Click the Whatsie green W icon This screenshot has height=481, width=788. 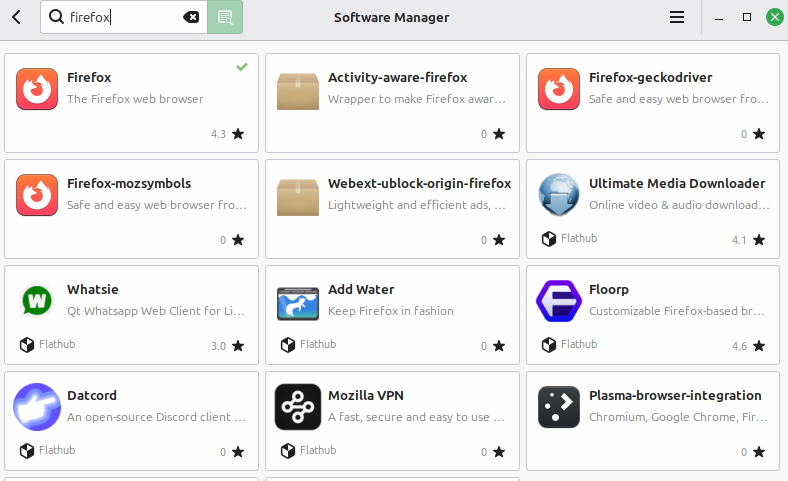coord(37,301)
